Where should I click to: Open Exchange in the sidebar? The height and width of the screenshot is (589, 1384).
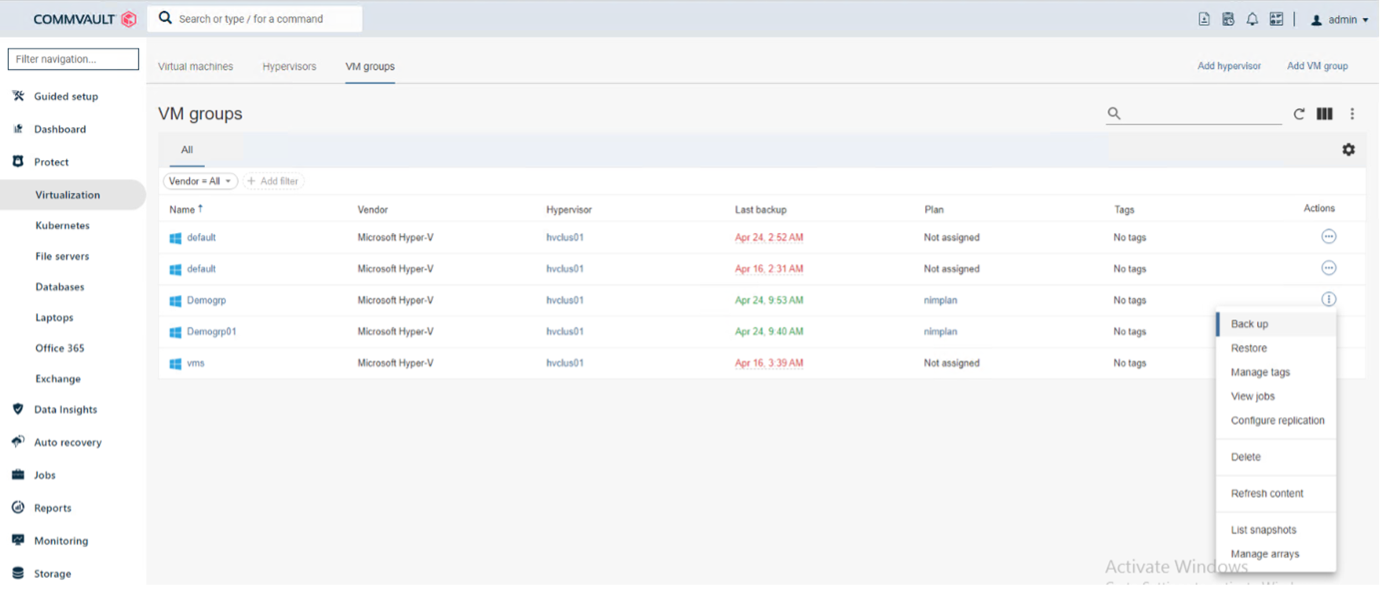pos(58,379)
